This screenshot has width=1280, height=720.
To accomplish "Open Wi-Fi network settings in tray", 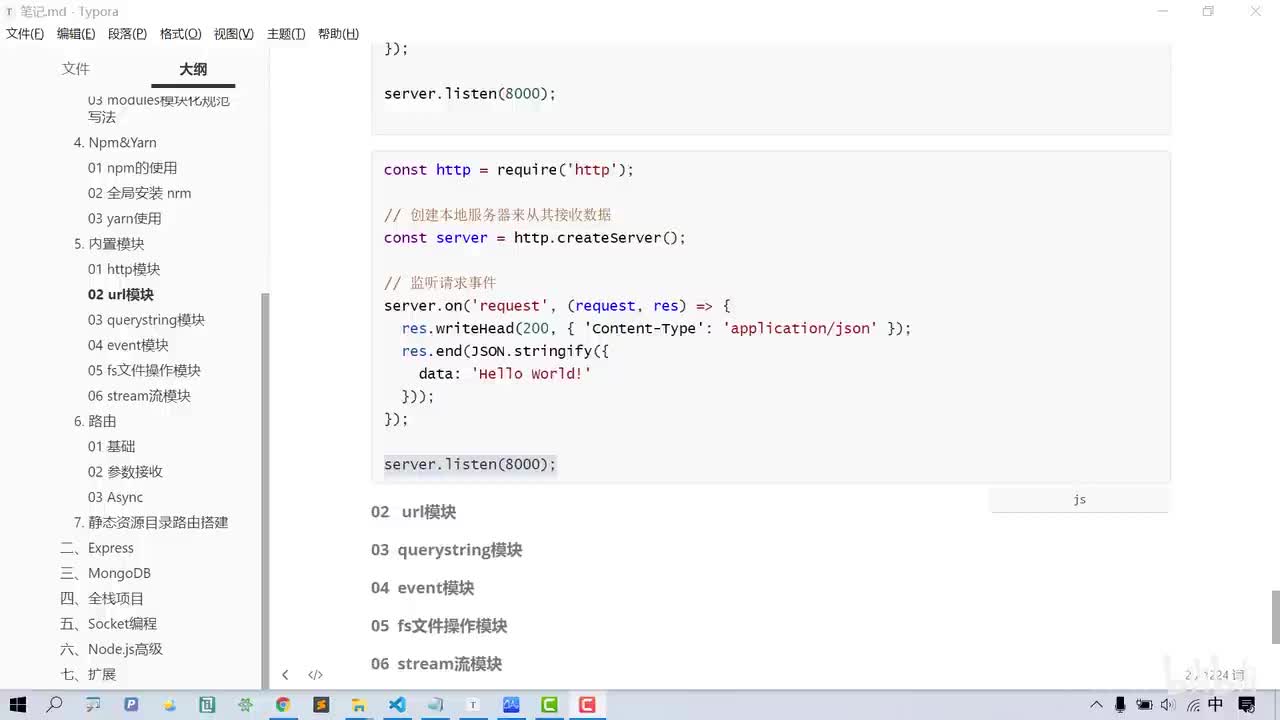I will point(1193,704).
